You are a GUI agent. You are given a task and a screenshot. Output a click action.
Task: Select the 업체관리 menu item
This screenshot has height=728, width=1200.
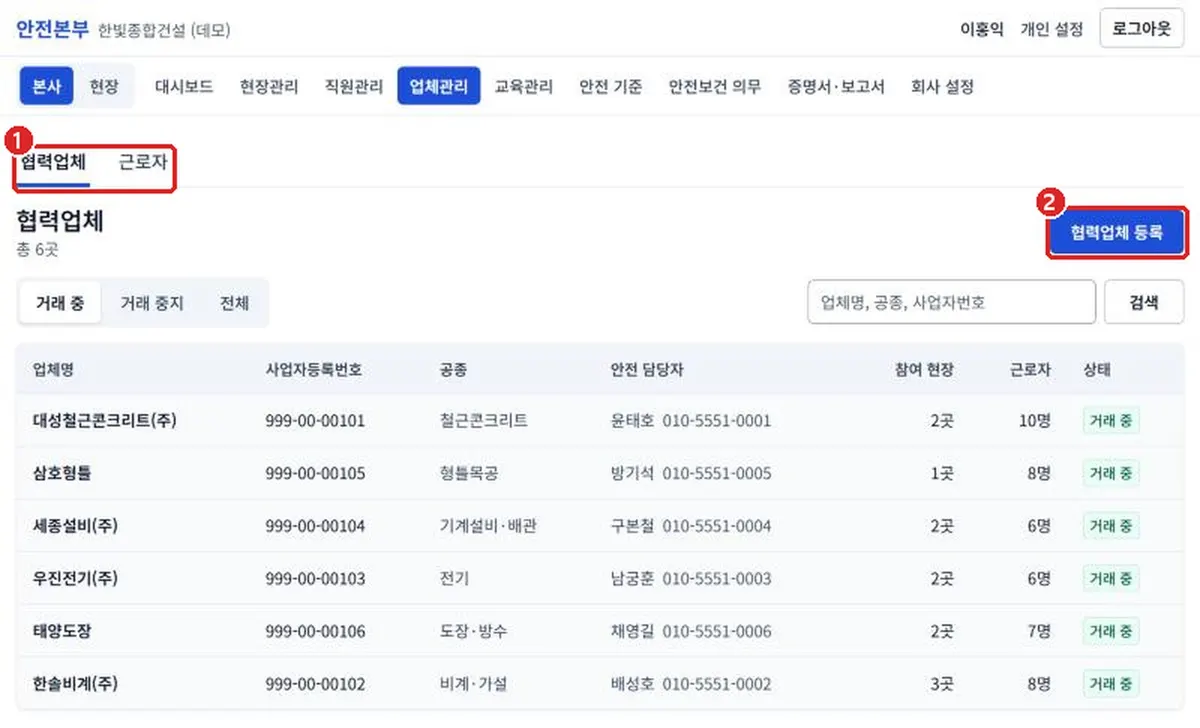click(x=438, y=86)
